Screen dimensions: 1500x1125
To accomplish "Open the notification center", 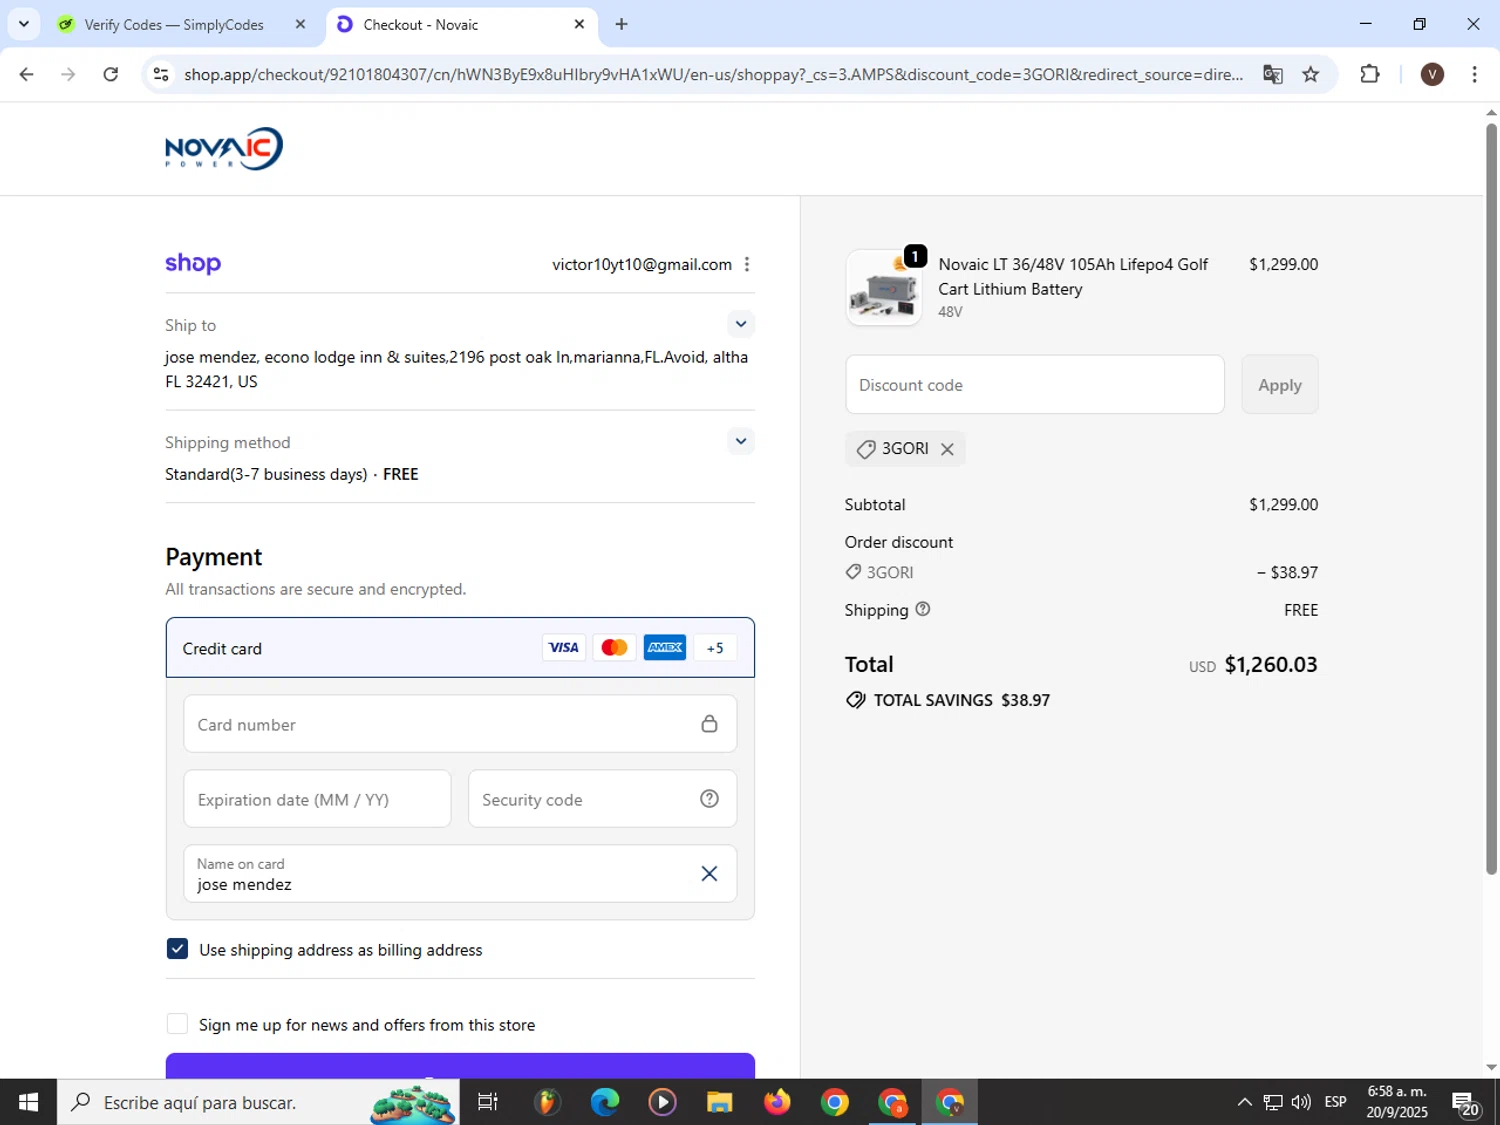I will (1466, 1102).
